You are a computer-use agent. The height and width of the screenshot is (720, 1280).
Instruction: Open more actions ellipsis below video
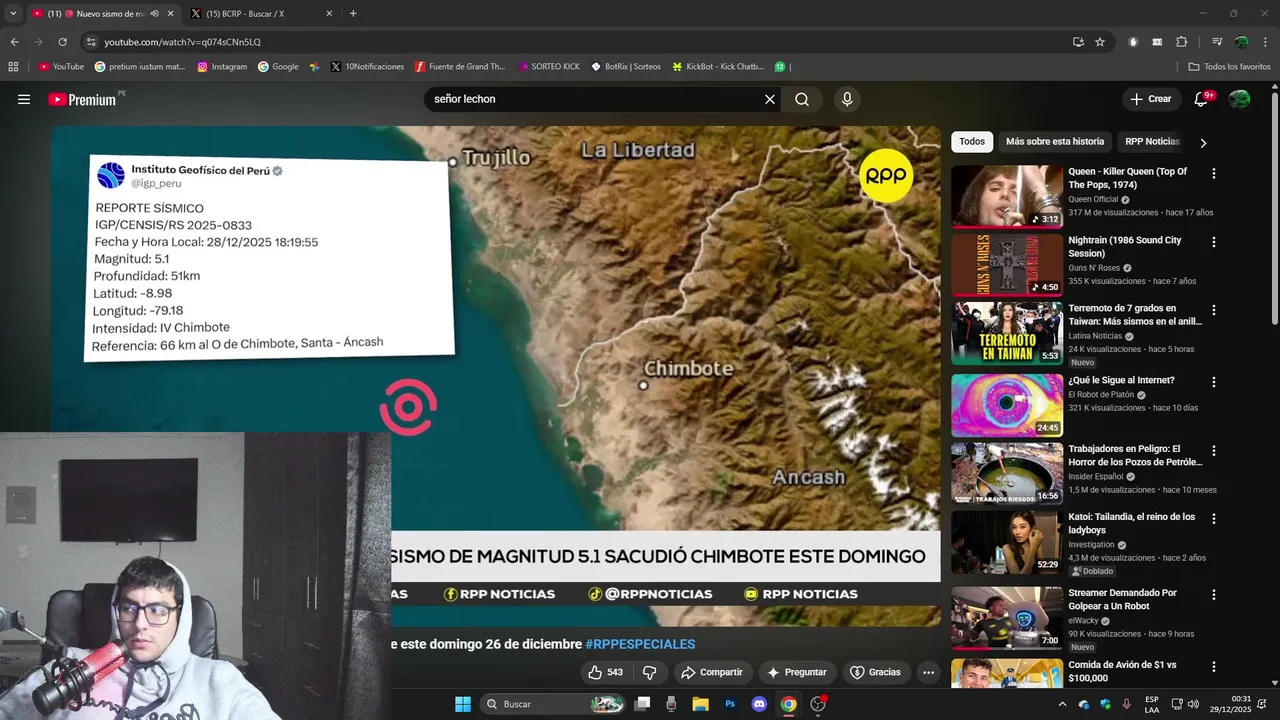click(x=928, y=672)
